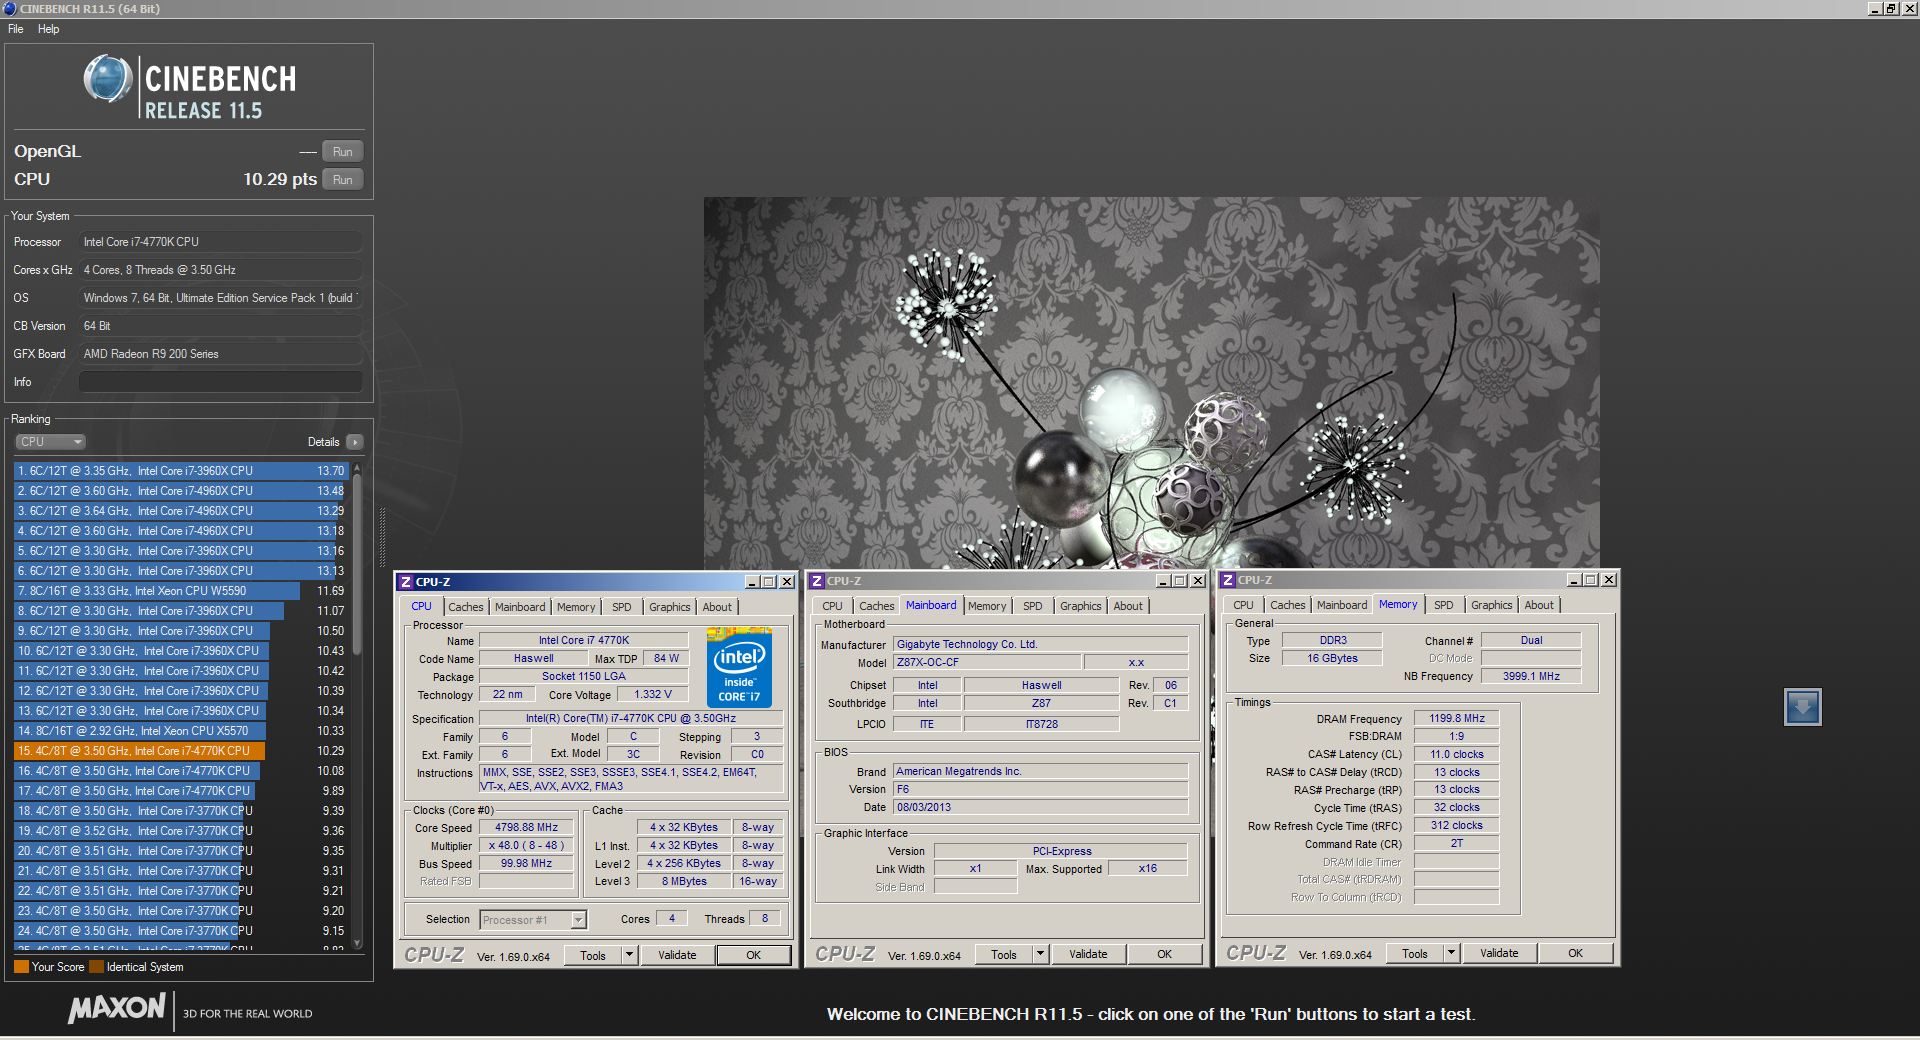This screenshot has width=1920, height=1040.
Task: Open the Tools dropdown arrow in CPU window
Action: 629,955
